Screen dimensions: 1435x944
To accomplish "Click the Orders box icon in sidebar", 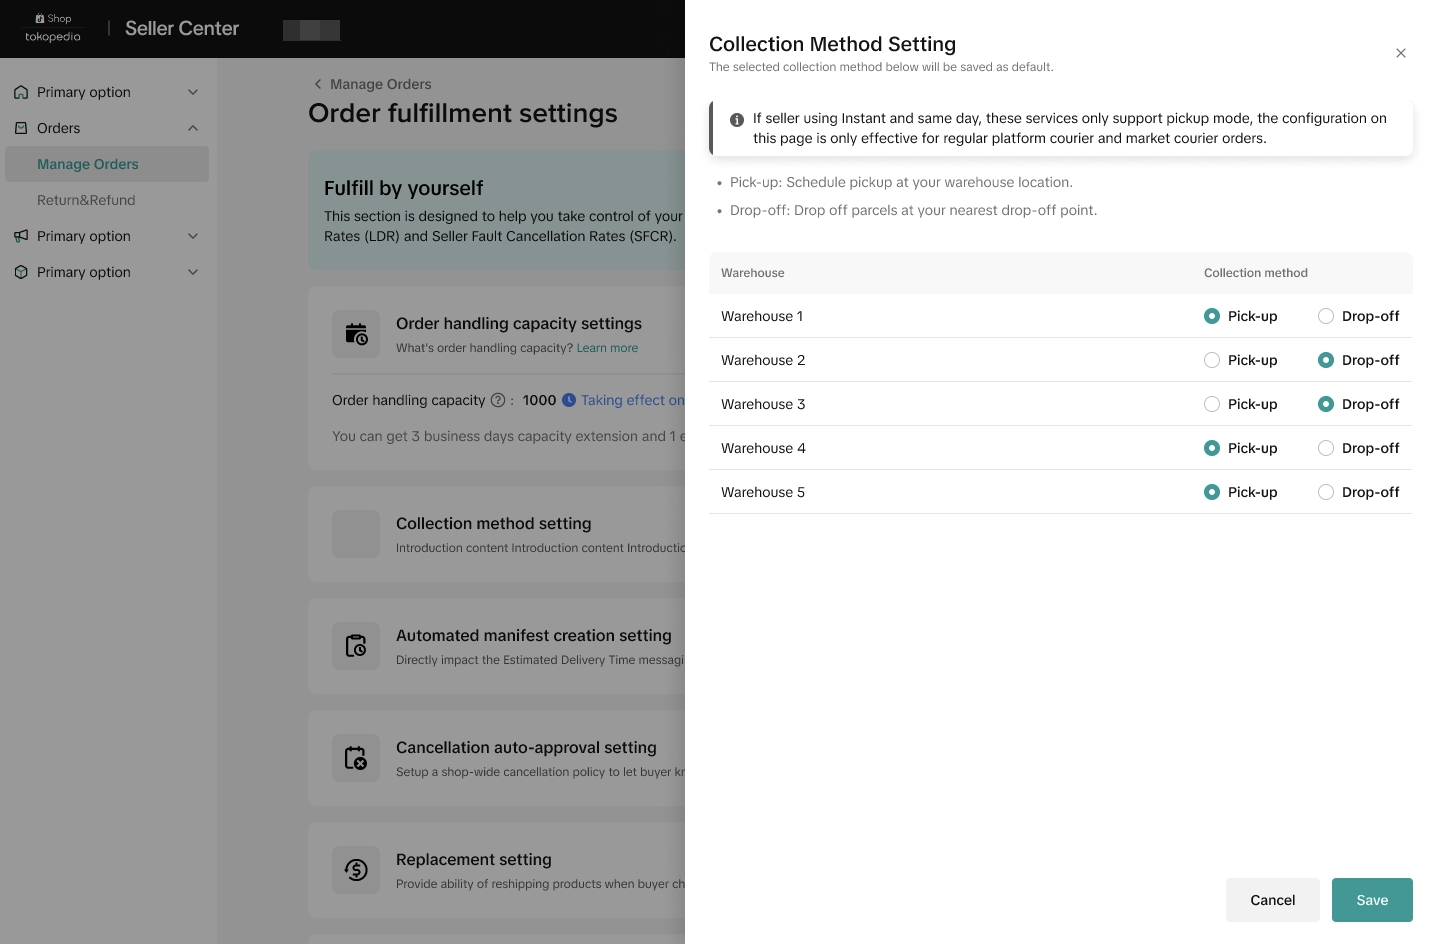I will pyautogui.click(x=21, y=128).
